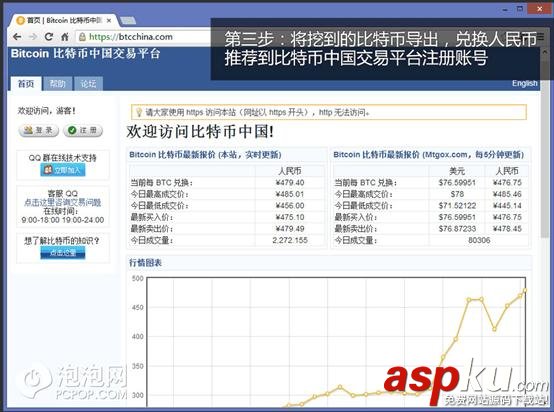
Task: Click the green padlock security icon
Action: pyautogui.click(x=82, y=37)
